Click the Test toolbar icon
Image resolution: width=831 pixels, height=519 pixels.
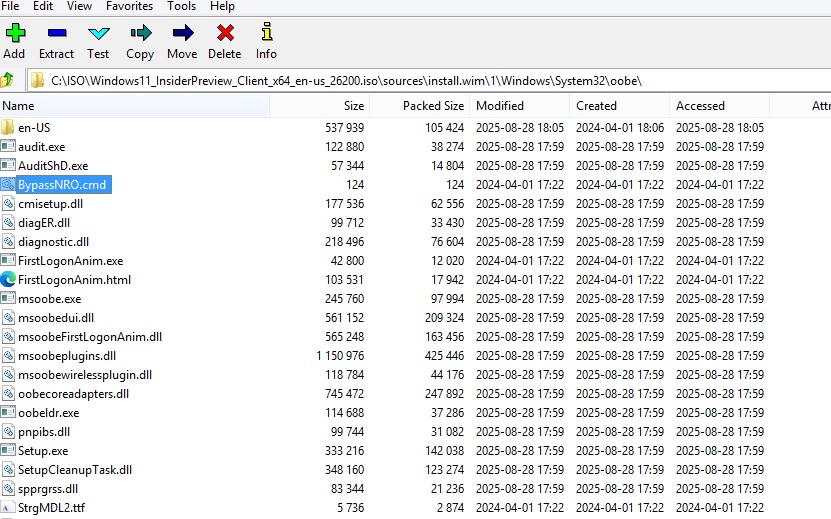tap(99, 33)
